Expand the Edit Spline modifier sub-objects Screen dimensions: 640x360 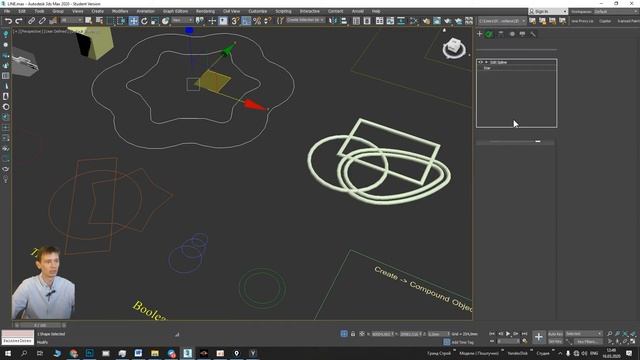486,62
